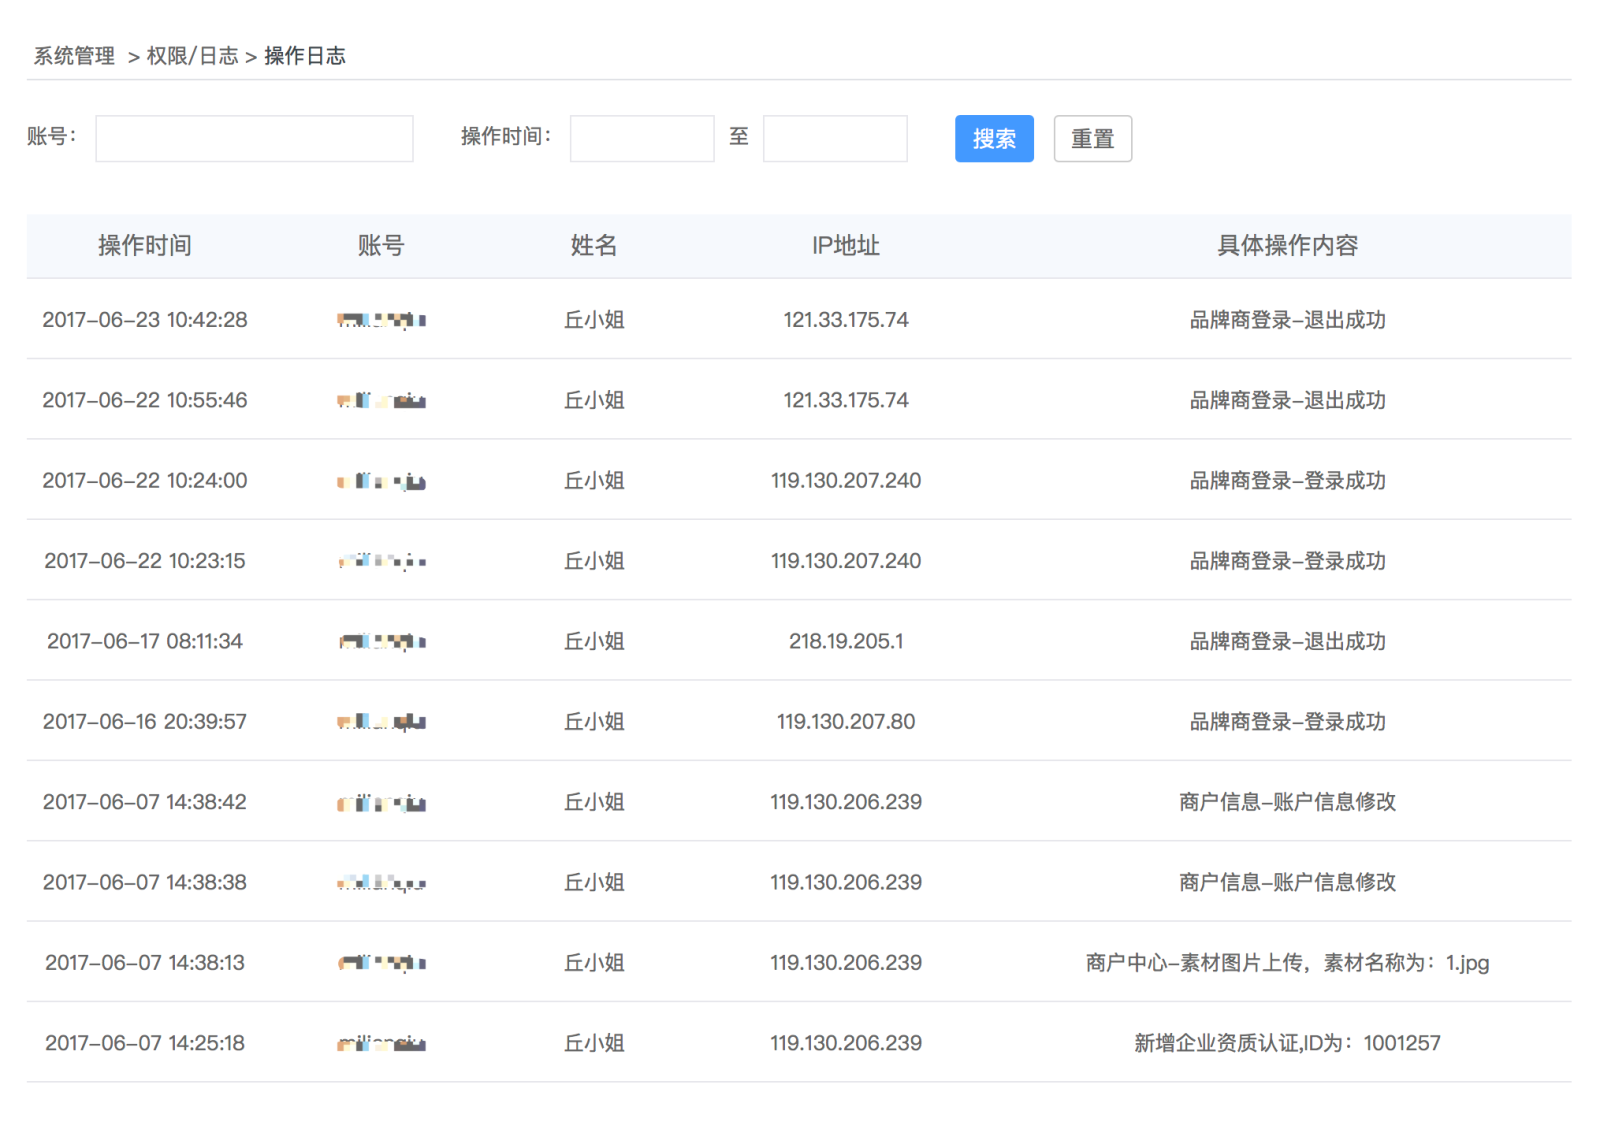1600x1133 pixels.
Task: Click blurred account in the 14:38:13 row
Action: coord(381,963)
